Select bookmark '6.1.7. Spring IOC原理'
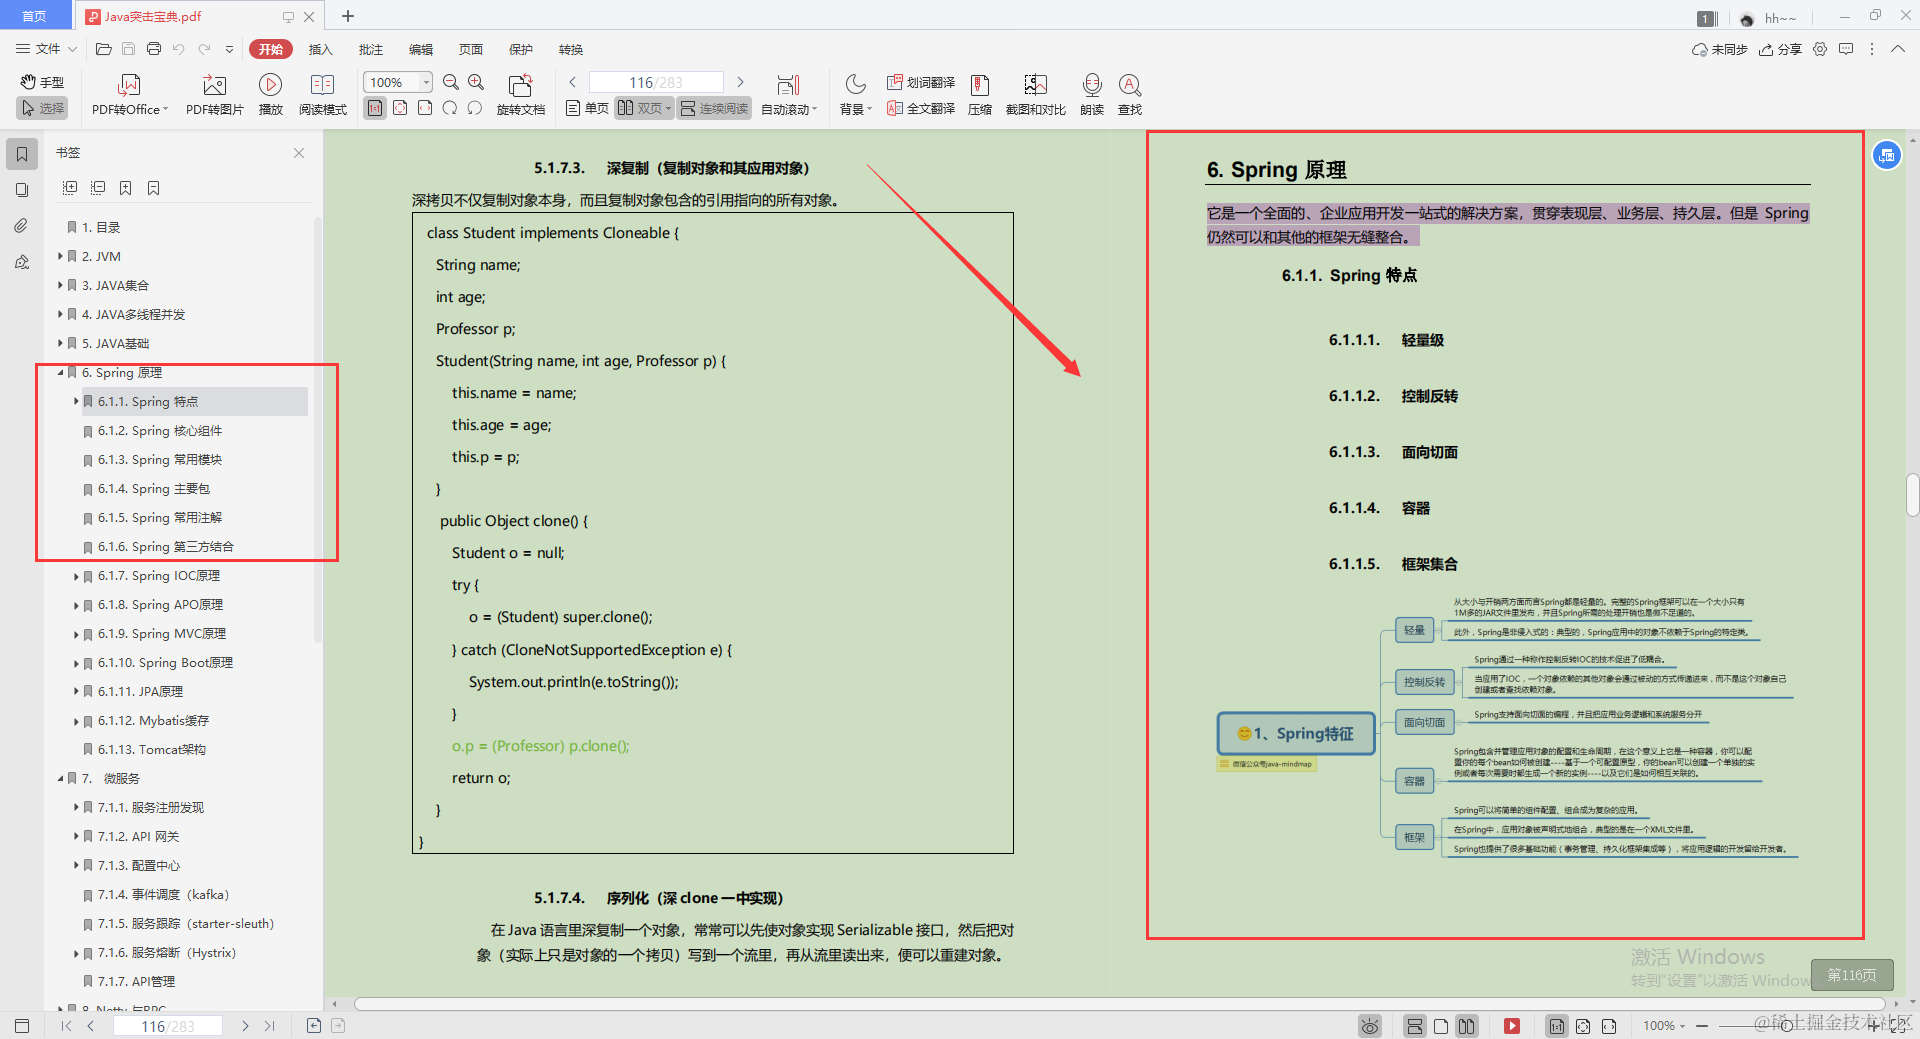 (x=160, y=575)
